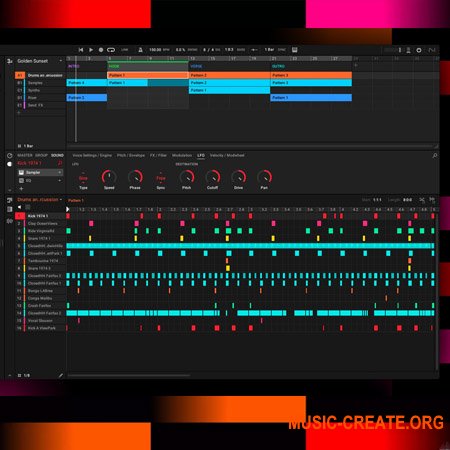Viewport: 450px width, 450px height.
Task: Open the 1 Bar sync grid dropdown in header
Action: click(x=269, y=50)
